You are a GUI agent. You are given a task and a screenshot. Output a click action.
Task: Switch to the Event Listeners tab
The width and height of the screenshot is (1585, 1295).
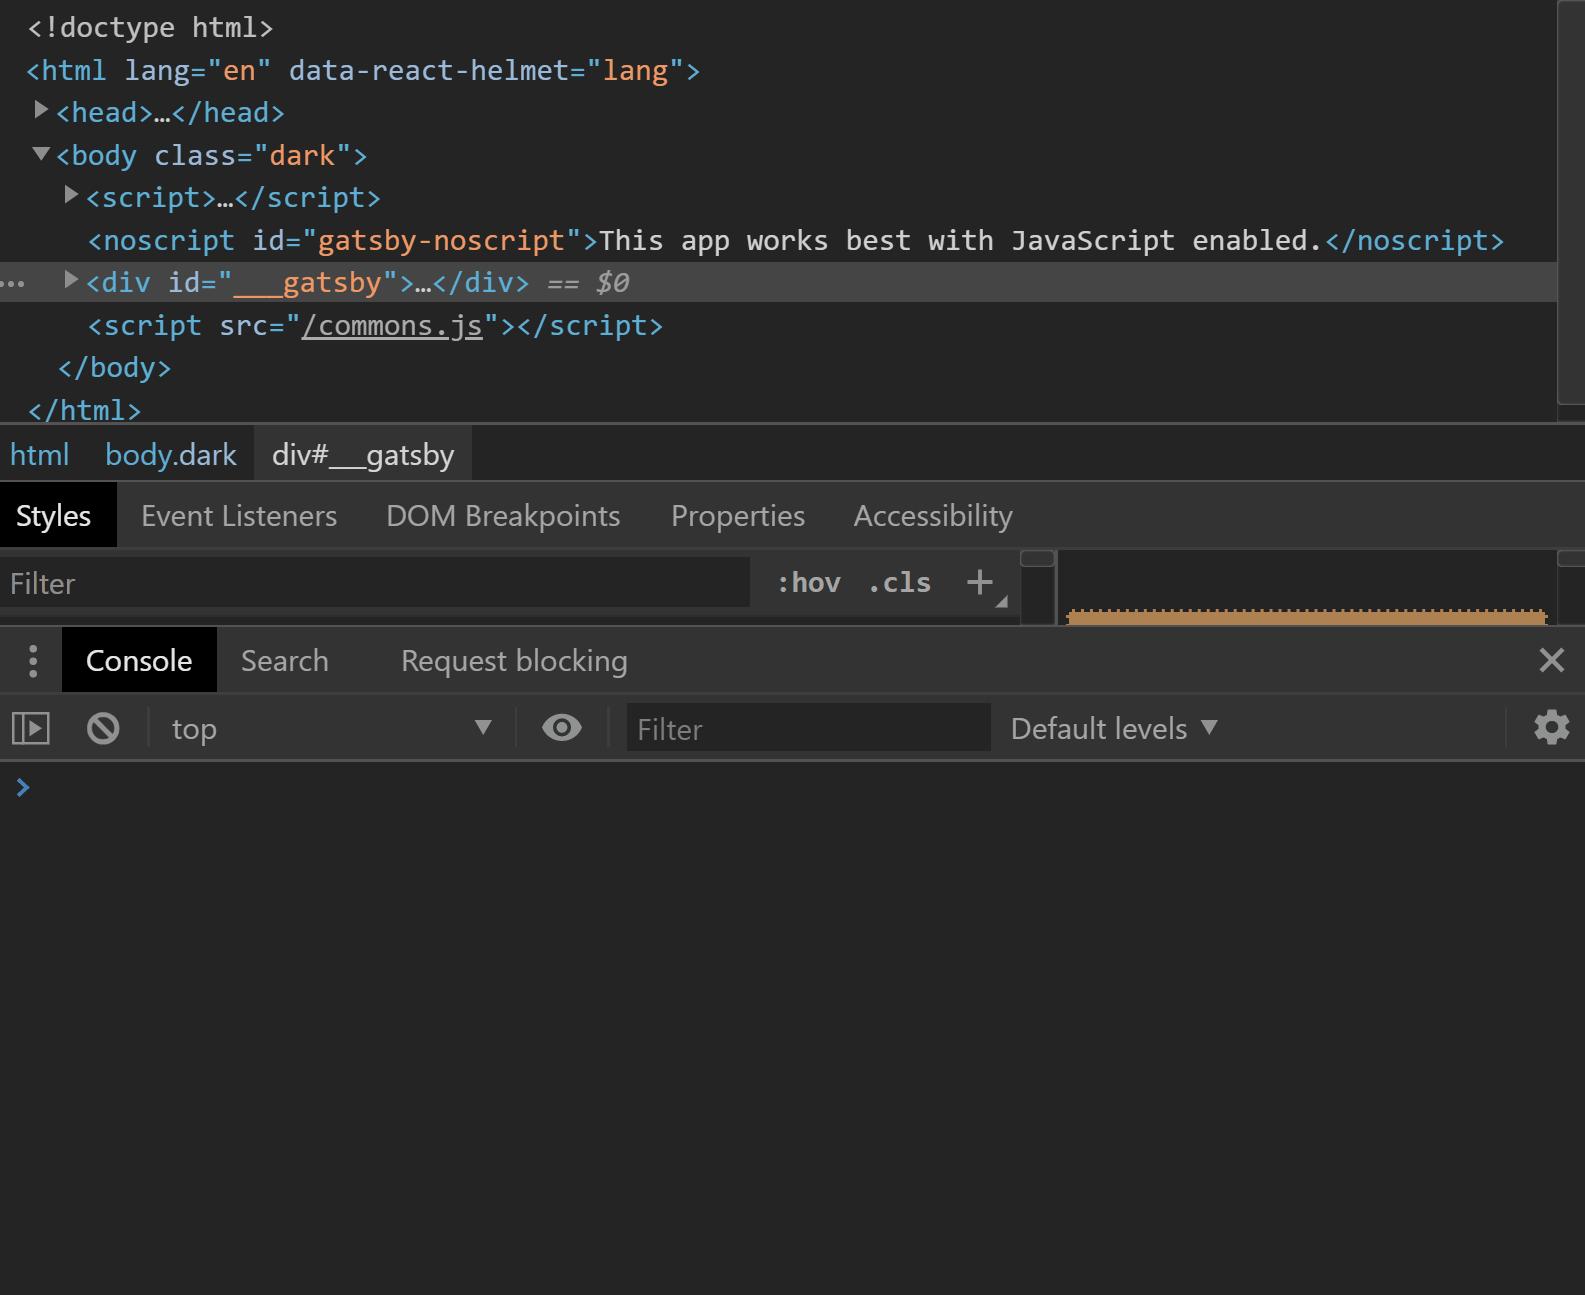(x=239, y=516)
